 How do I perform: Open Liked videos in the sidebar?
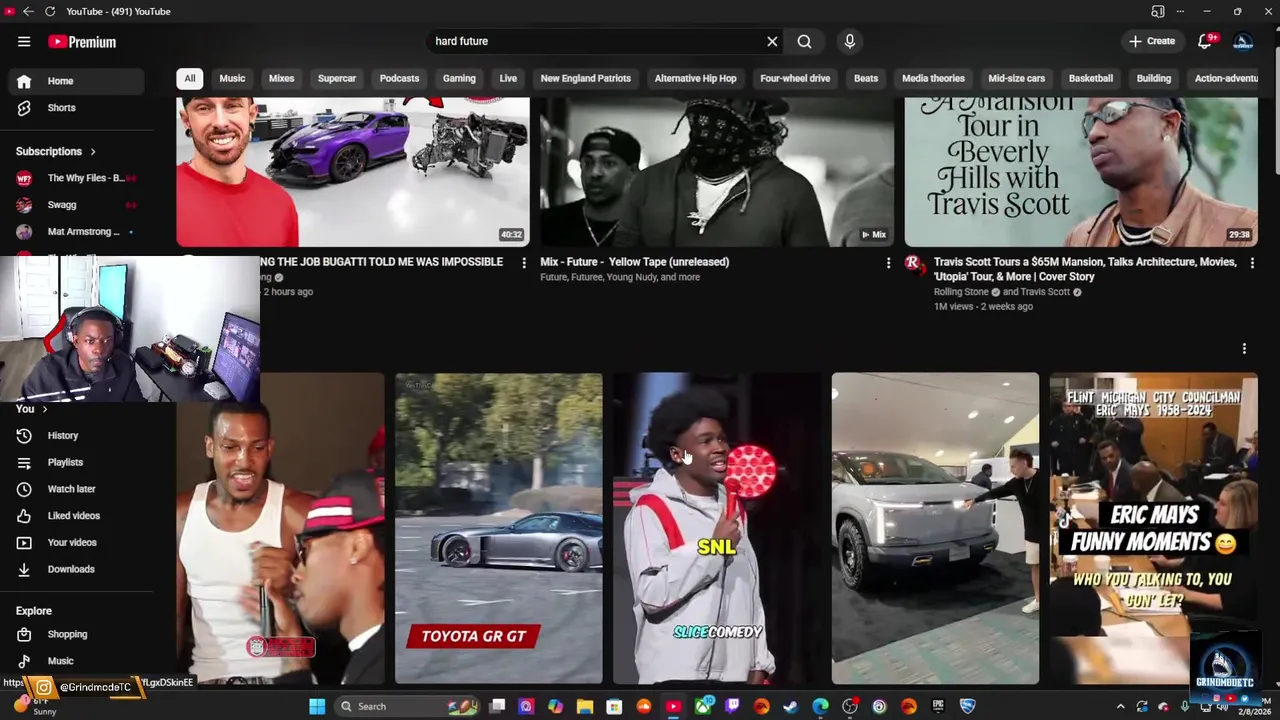pos(76,516)
